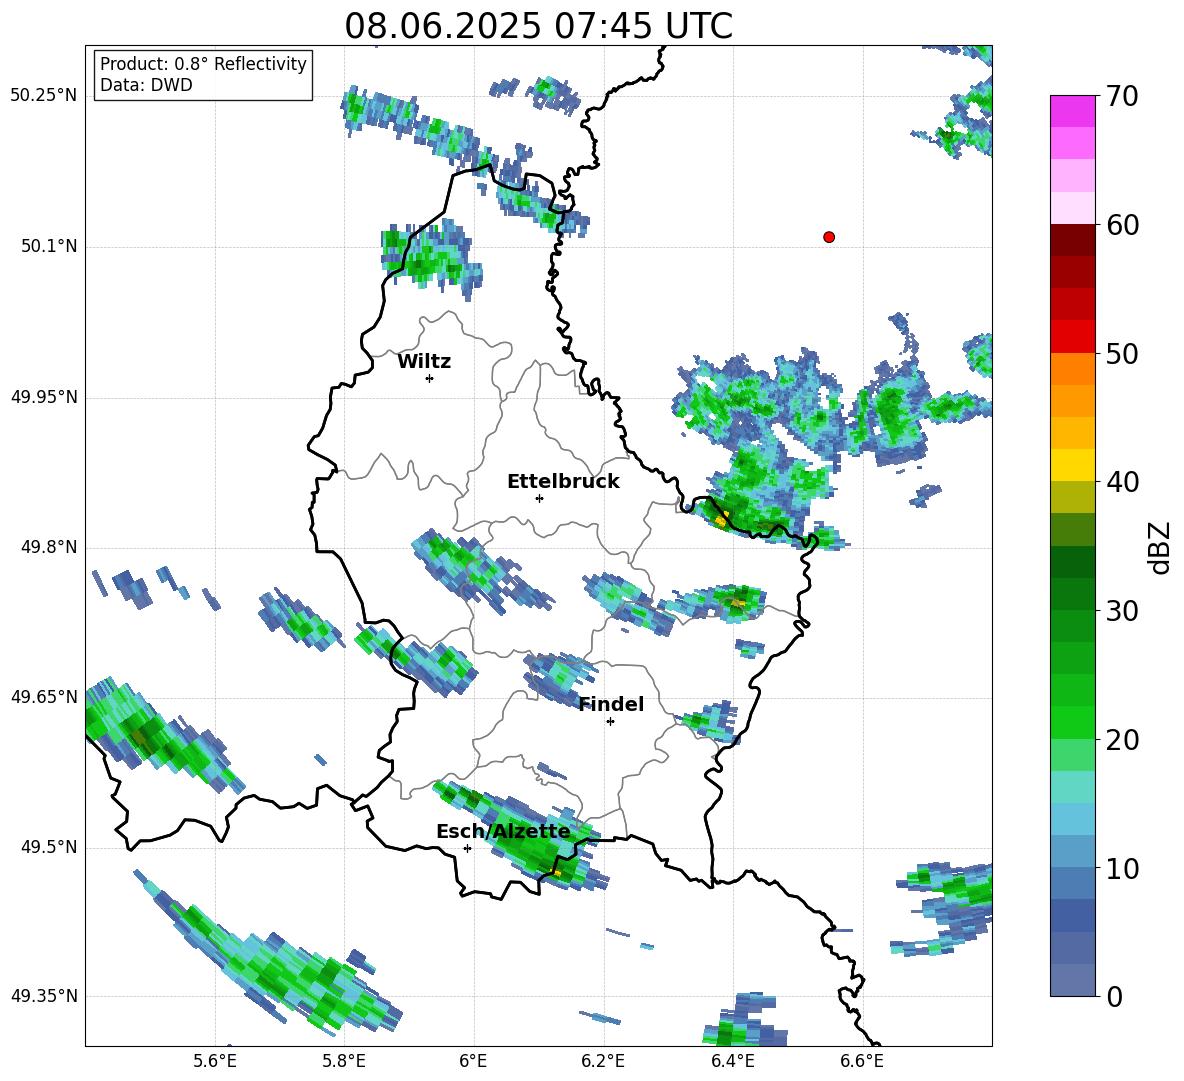Viewport: 1184px width, 1081px height.
Task: Click the magenta 70 dBZ colorbar segment
Action: click(1072, 111)
